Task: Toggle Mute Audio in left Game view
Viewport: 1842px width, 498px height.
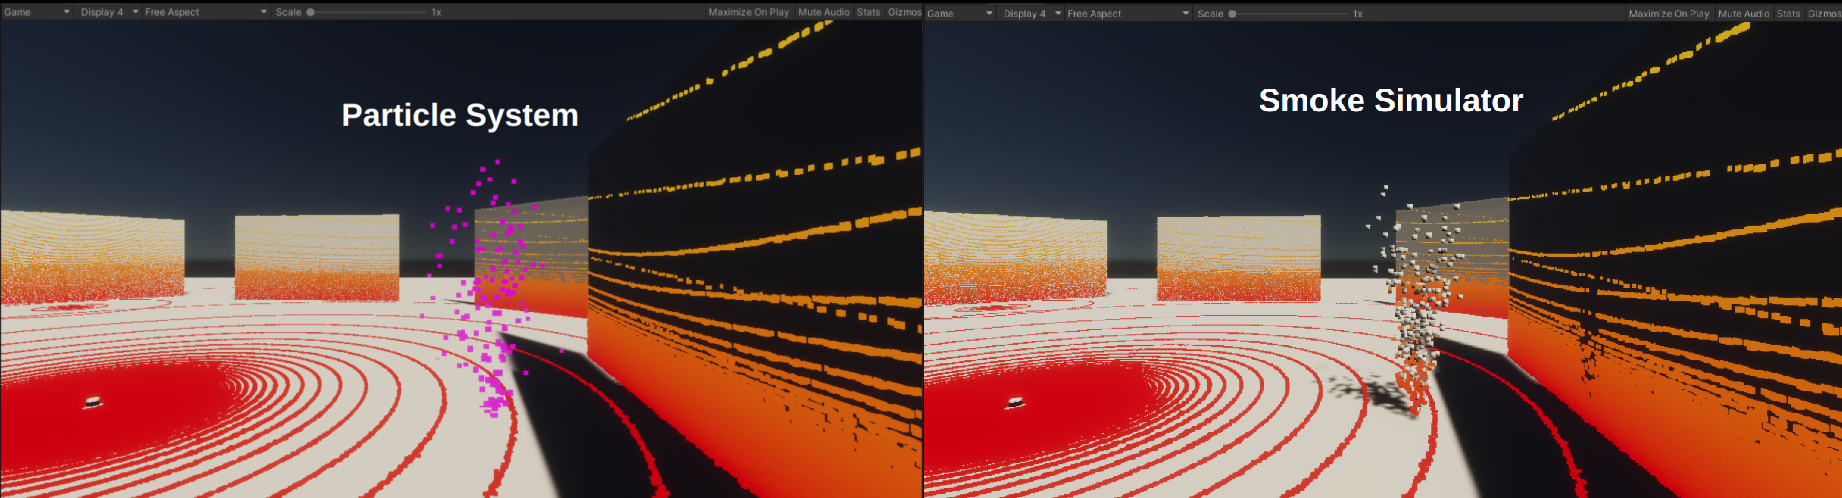Action: point(823,12)
